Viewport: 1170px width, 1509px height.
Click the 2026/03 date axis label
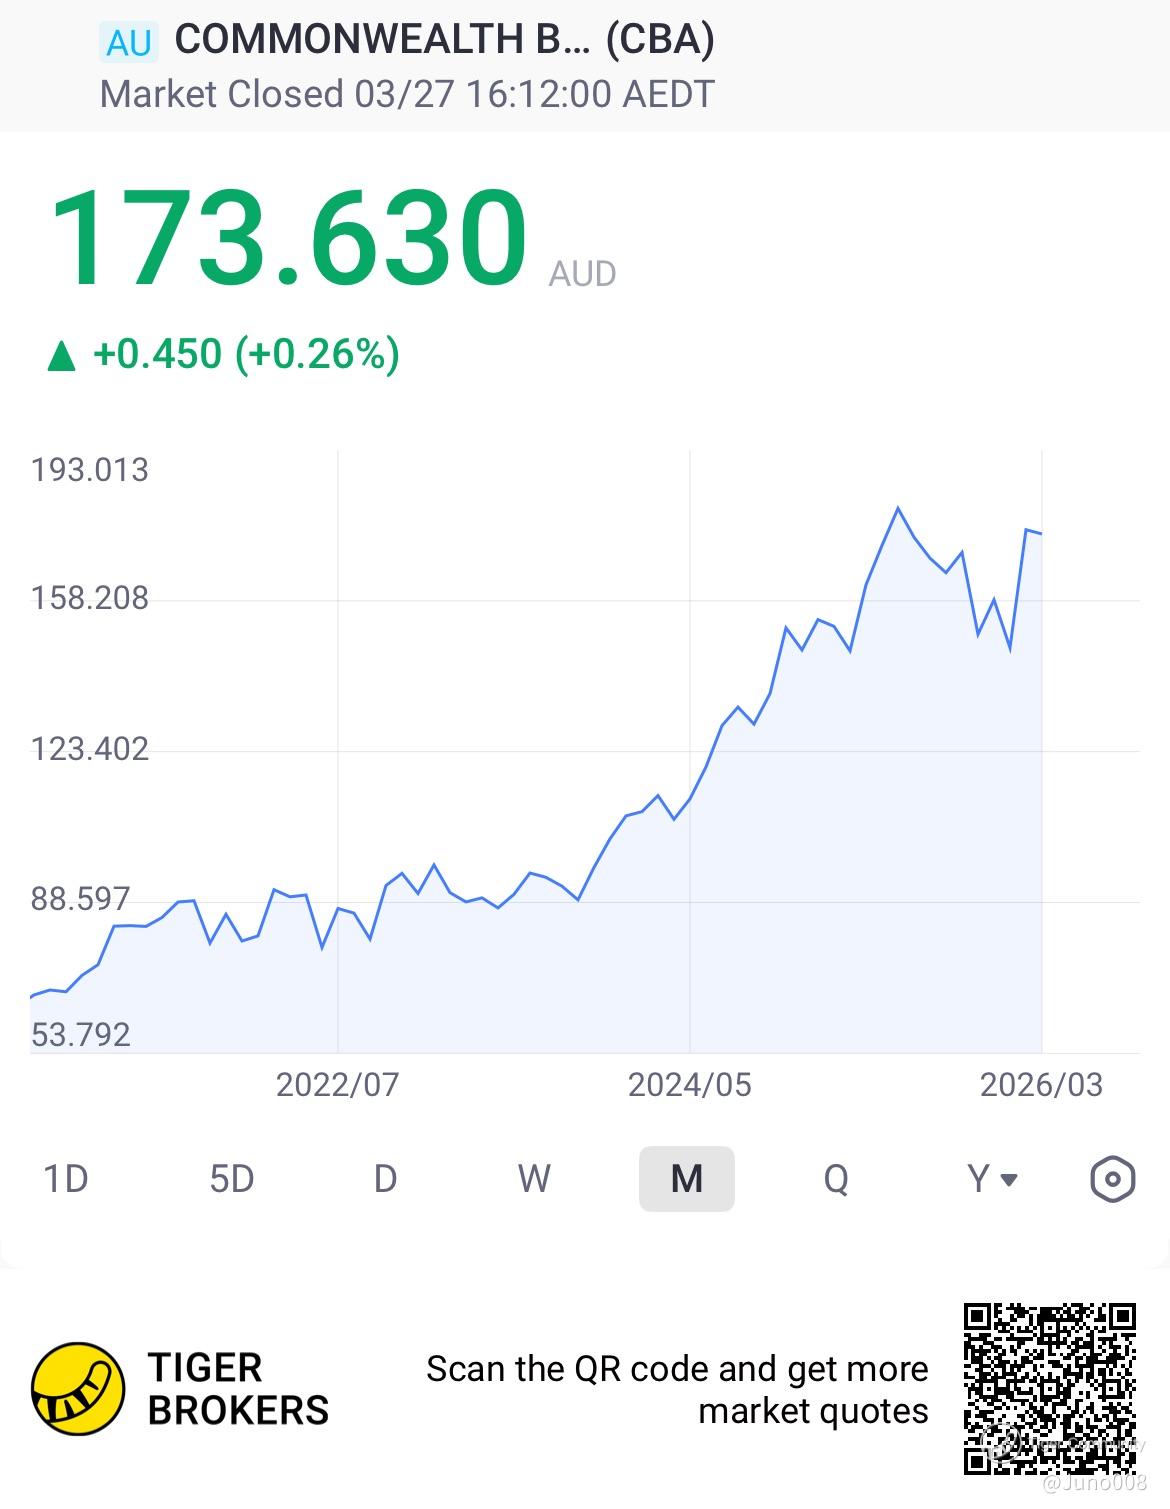coord(1041,1085)
